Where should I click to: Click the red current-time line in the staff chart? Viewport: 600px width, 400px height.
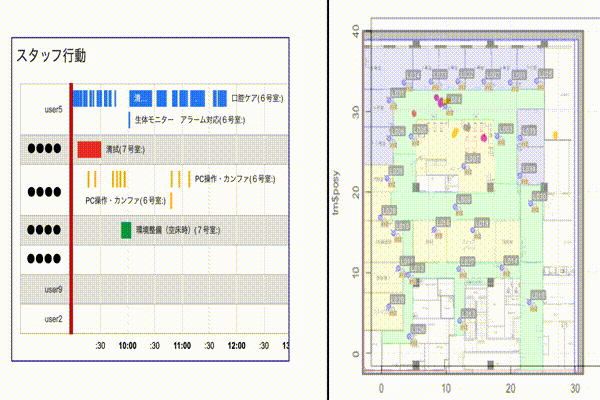coord(71,209)
